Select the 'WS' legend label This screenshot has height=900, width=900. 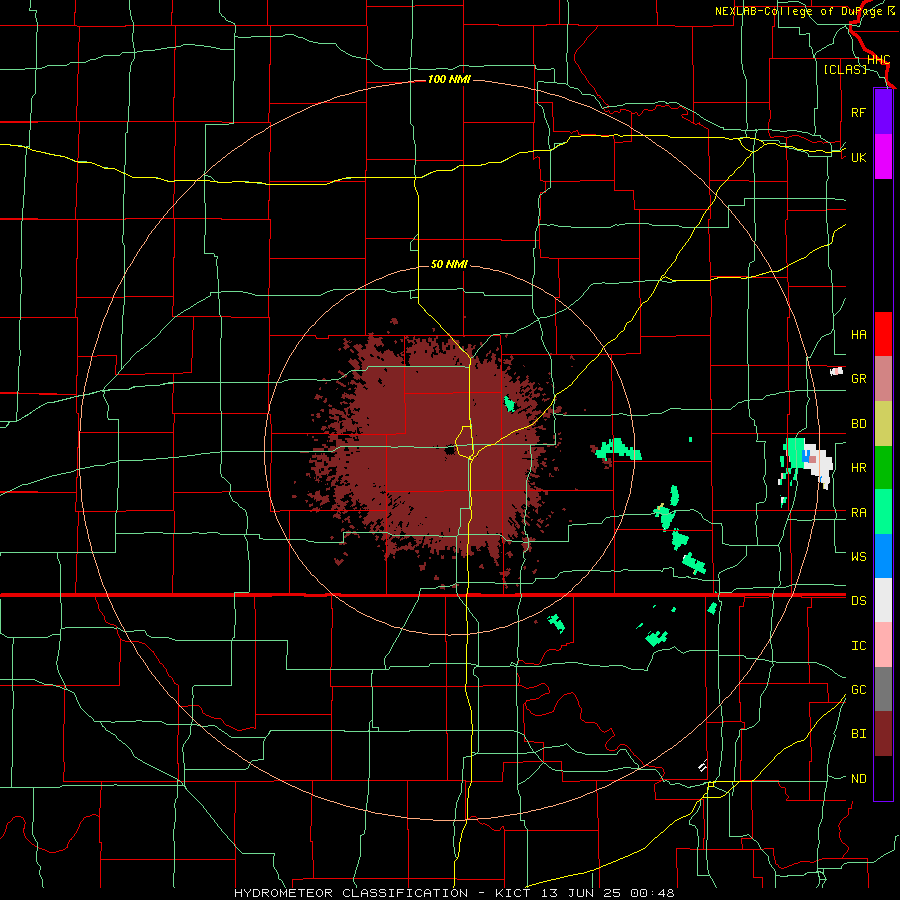pos(858,557)
